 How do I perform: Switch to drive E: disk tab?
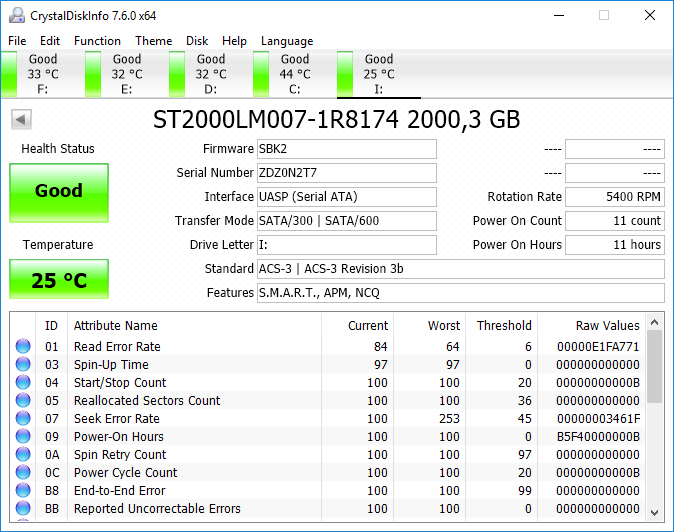click(x=126, y=74)
